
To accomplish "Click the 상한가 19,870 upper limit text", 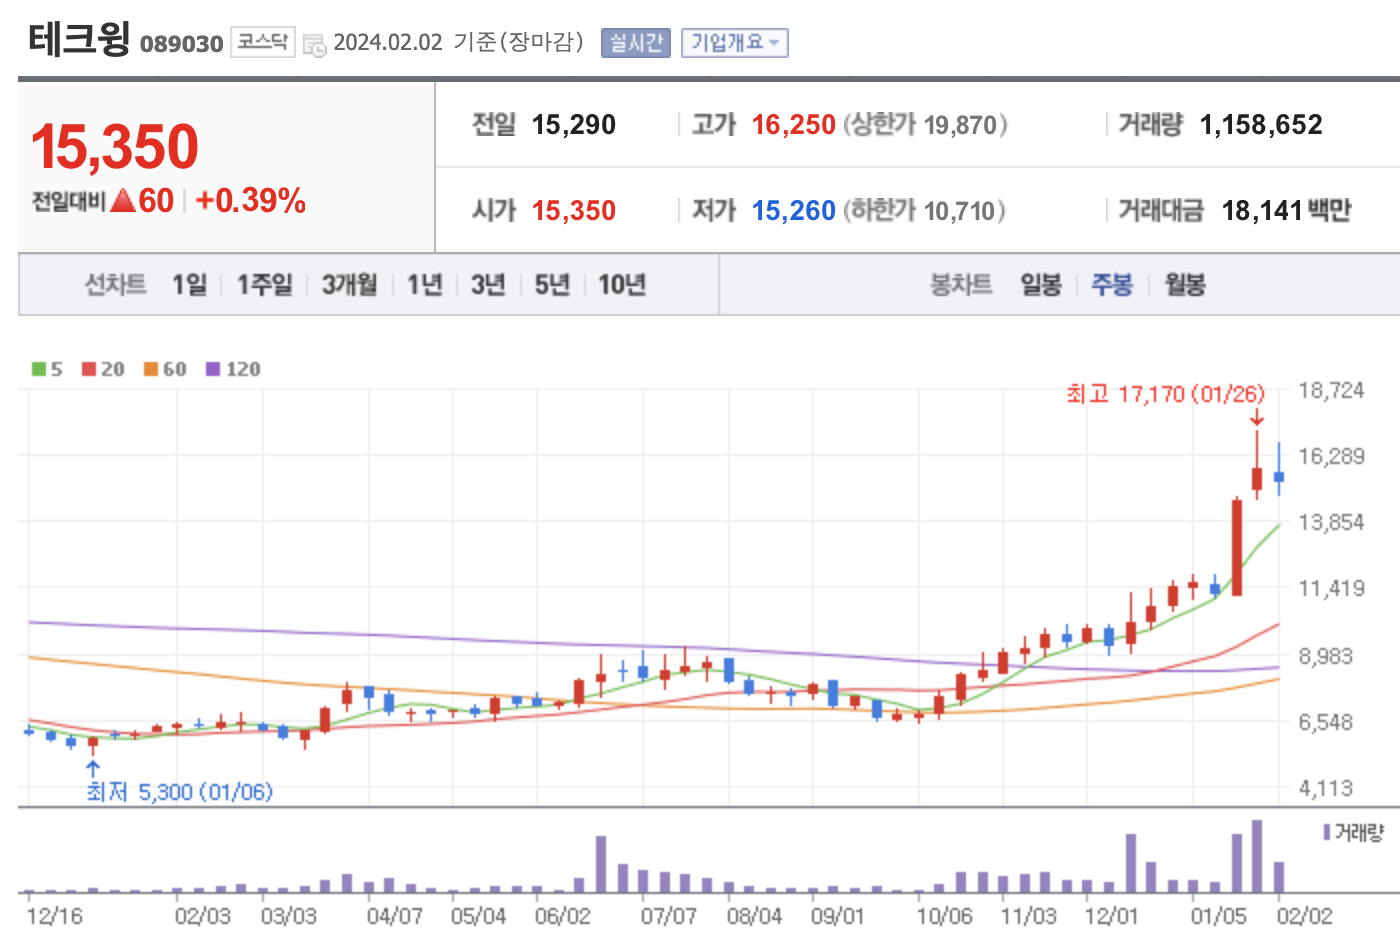I will pos(925,125).
